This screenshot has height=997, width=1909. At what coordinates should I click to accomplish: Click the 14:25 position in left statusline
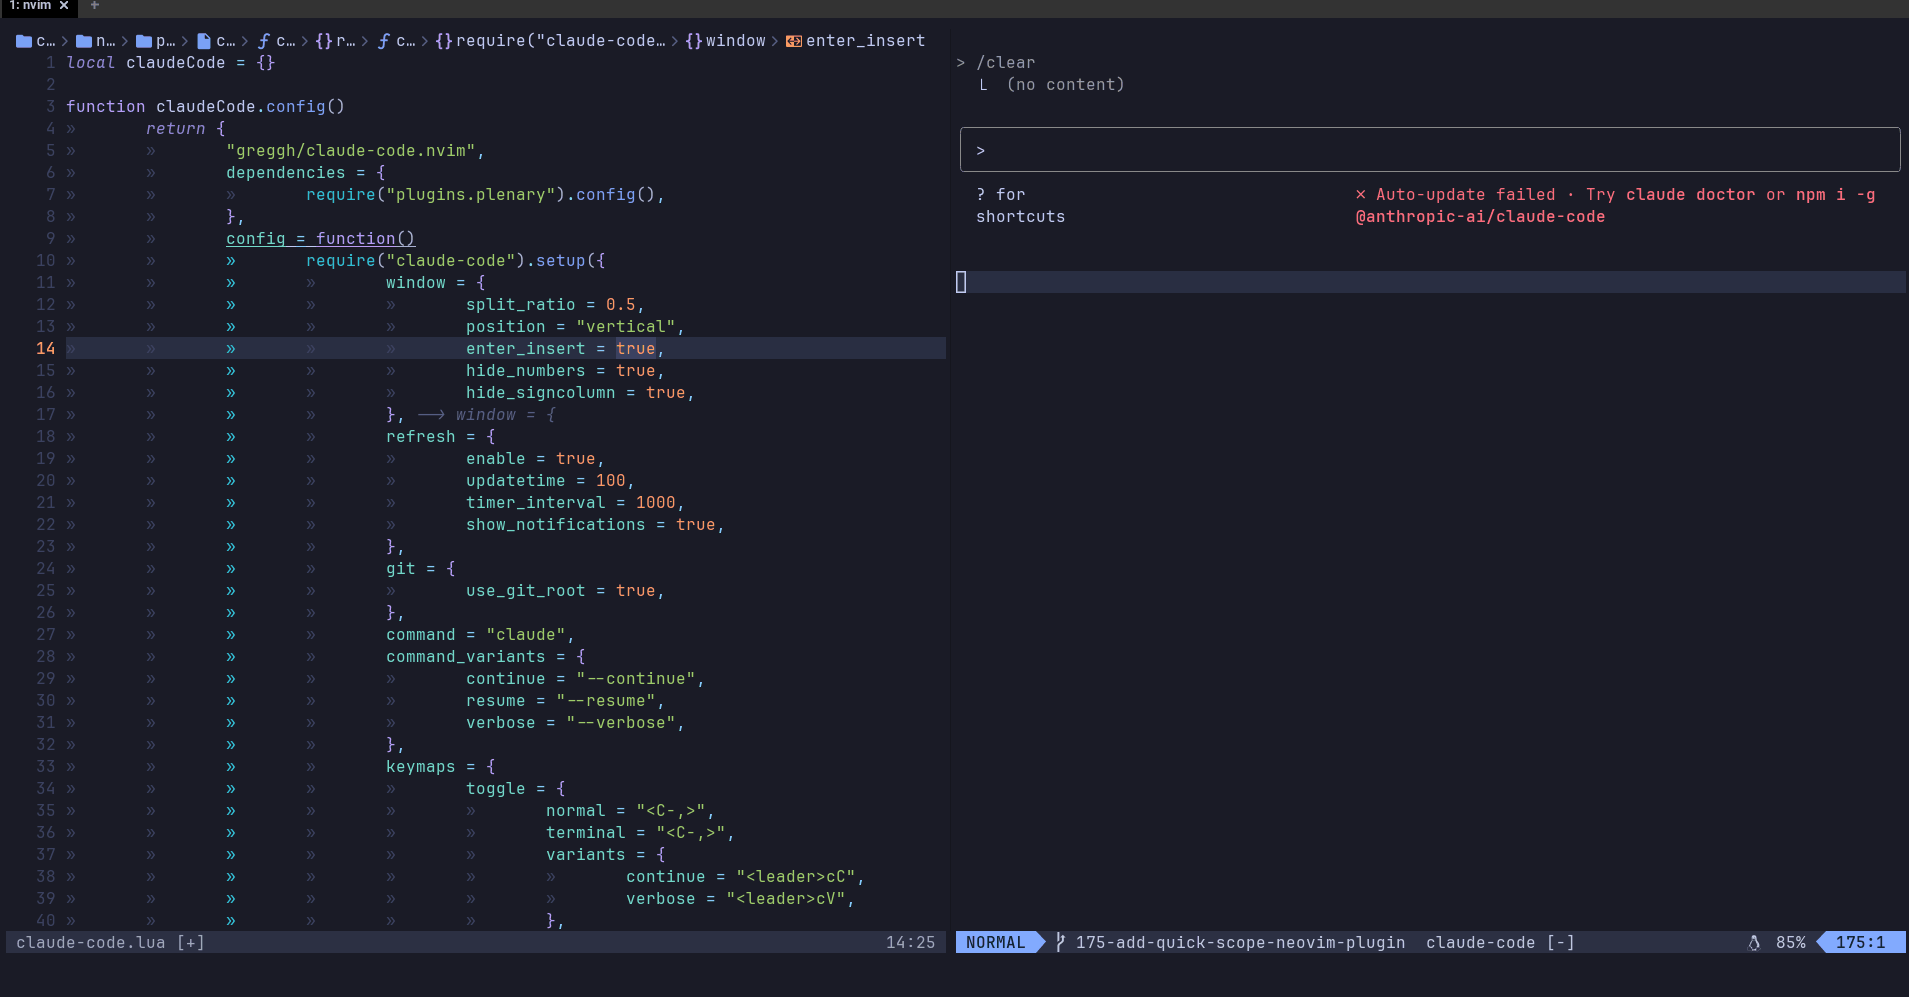pyautogui.click(x=911, y=942)
